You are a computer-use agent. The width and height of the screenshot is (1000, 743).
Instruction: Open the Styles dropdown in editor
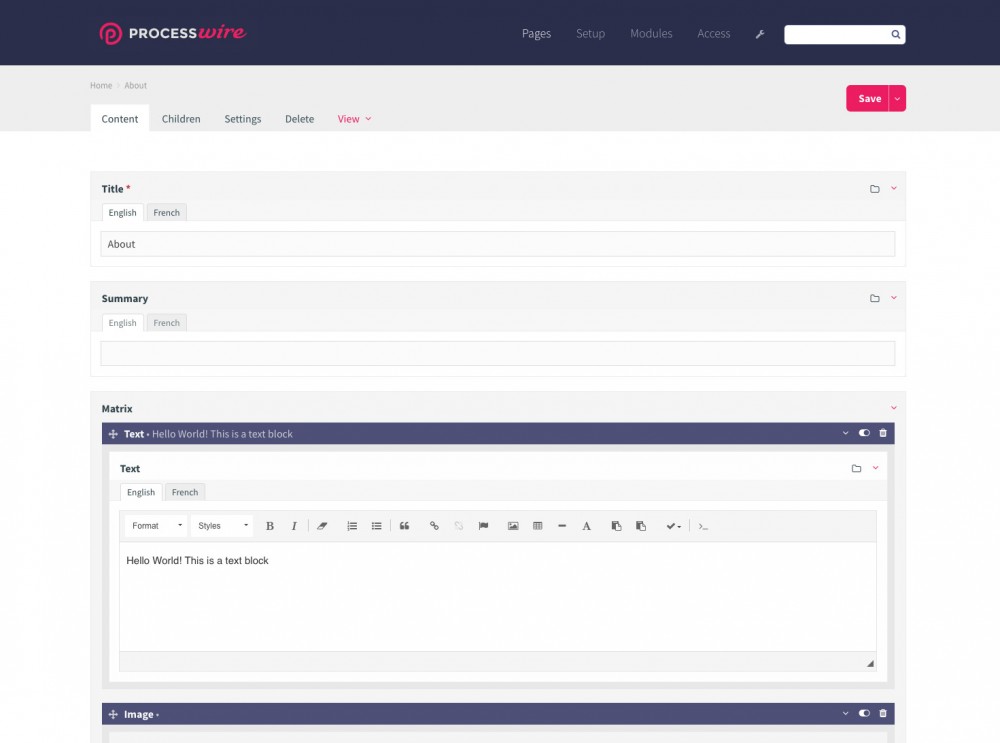coord(222,526)
